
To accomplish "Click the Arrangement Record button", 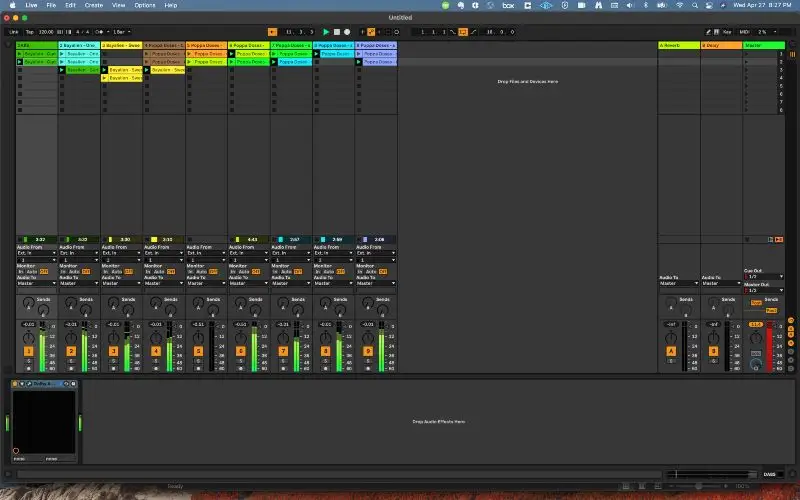I will tap(346, 32).
